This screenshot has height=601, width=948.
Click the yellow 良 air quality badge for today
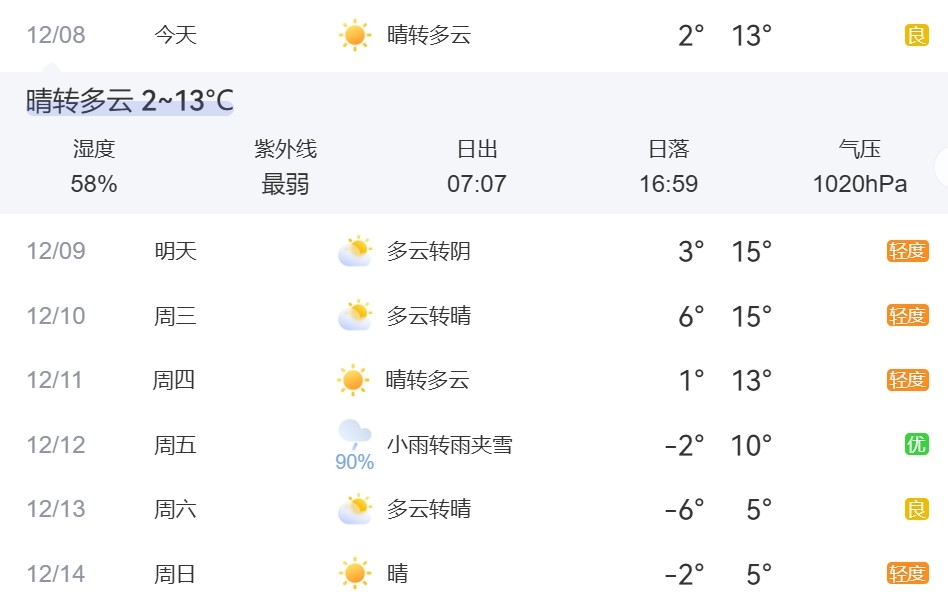(x=916, y=36)
